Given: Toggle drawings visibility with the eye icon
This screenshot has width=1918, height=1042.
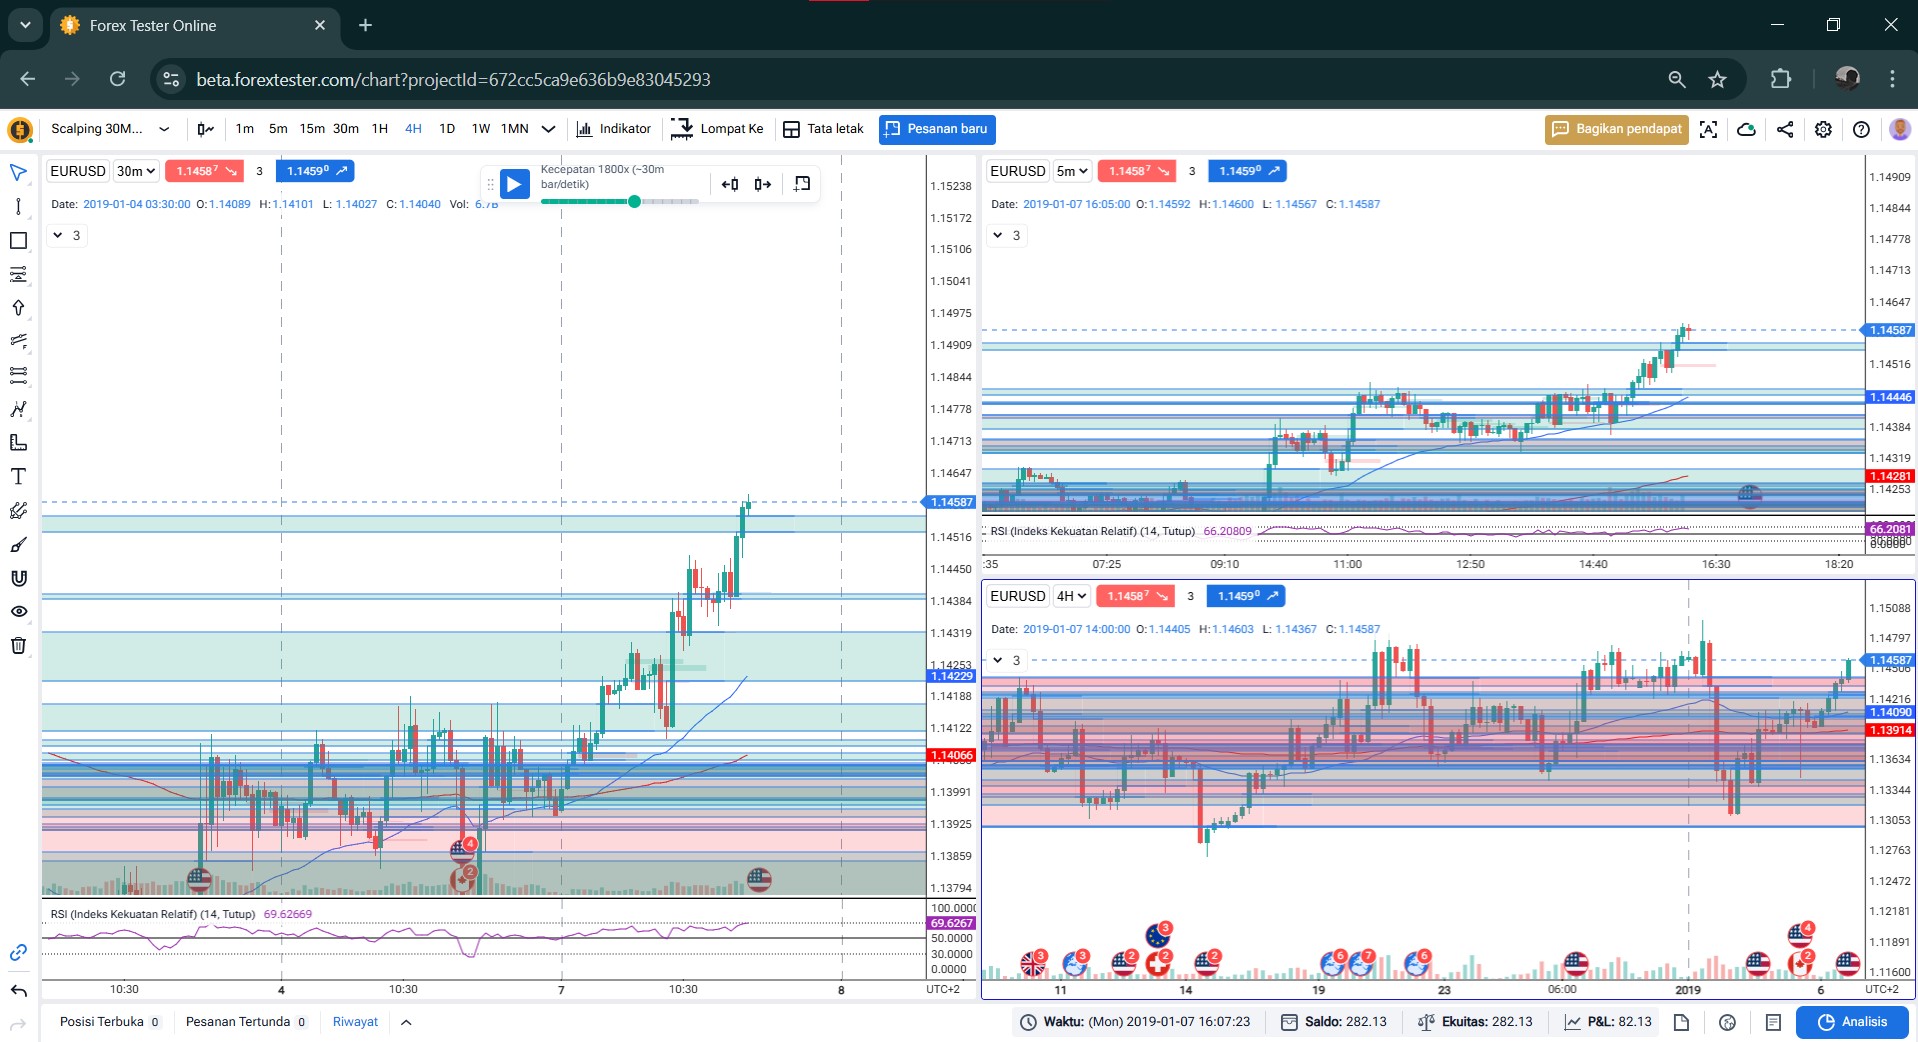Looking at the screenshot, I should coord(18,611).
